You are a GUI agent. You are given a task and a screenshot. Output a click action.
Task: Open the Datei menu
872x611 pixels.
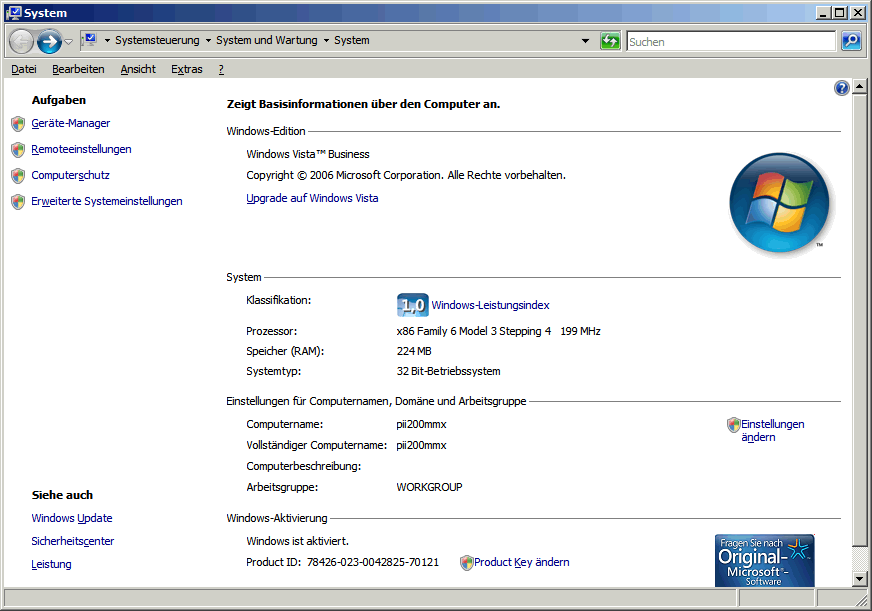(24, 69)
